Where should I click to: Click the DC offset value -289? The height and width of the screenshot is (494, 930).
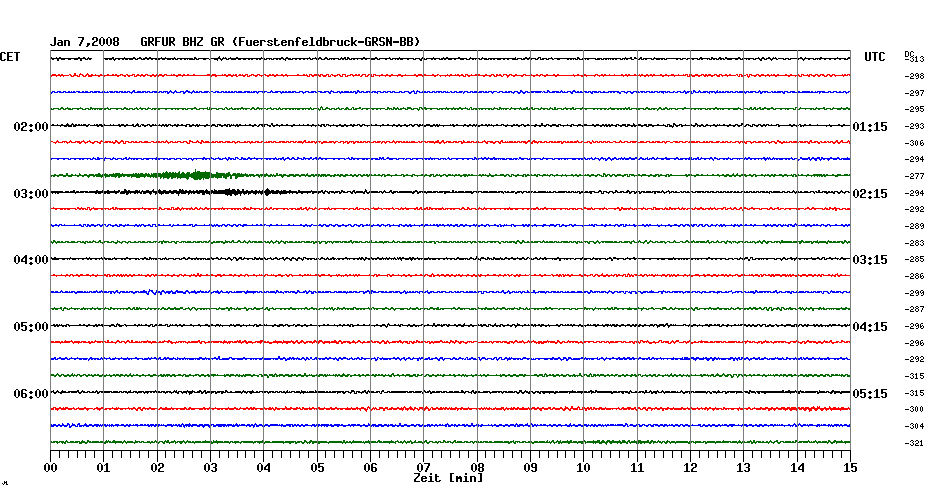pyautogui.click(x=915, y=226)
